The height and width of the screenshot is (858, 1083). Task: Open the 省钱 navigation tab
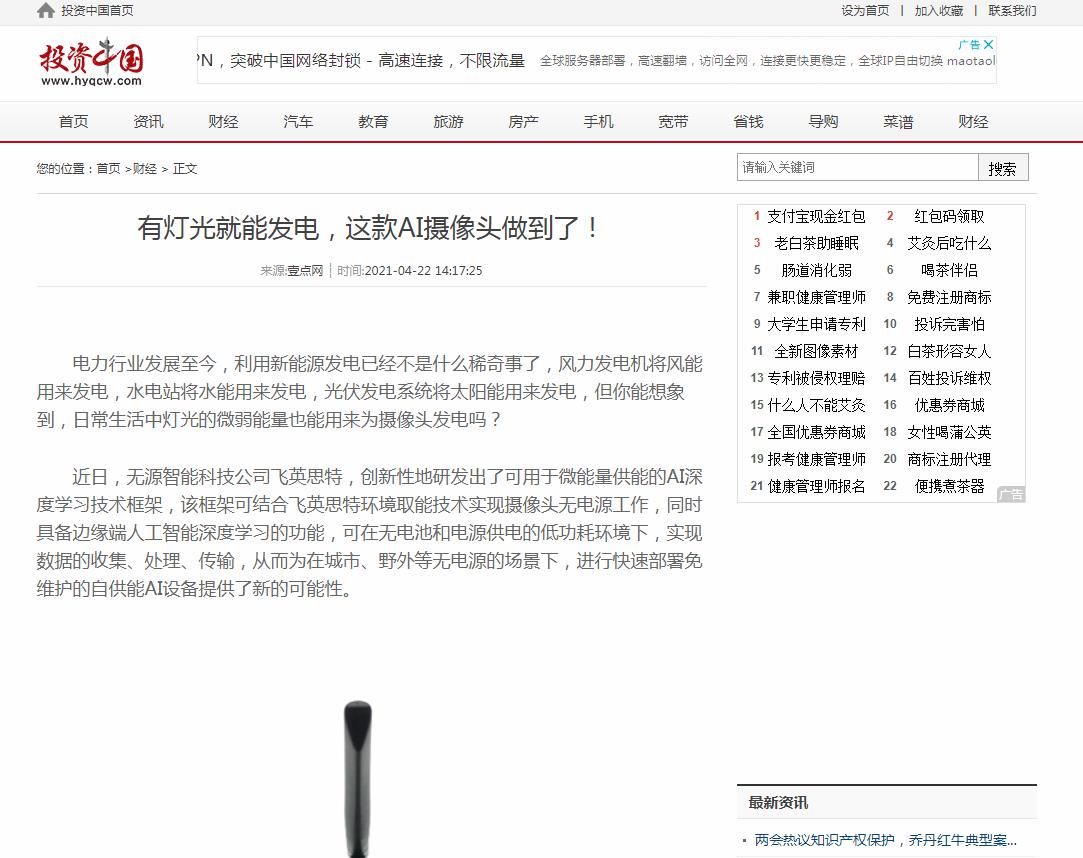pos(748,122)
